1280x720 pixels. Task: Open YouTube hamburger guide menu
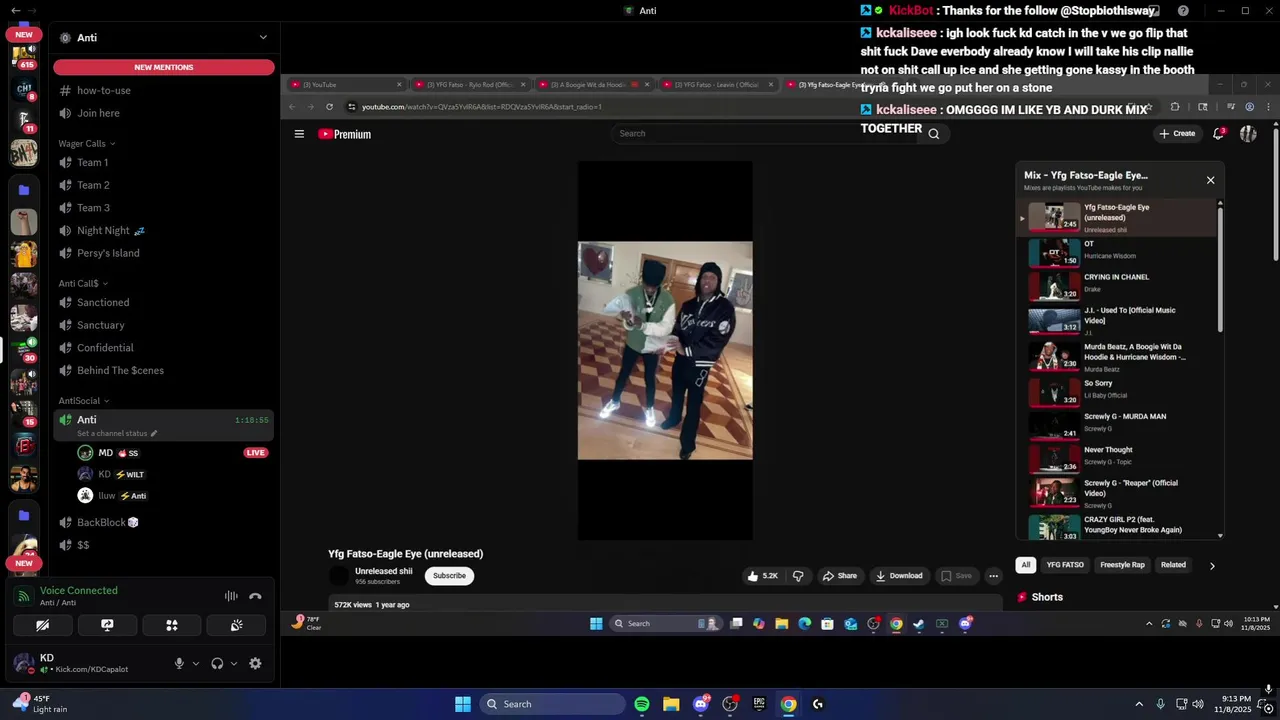coord(299,134)
